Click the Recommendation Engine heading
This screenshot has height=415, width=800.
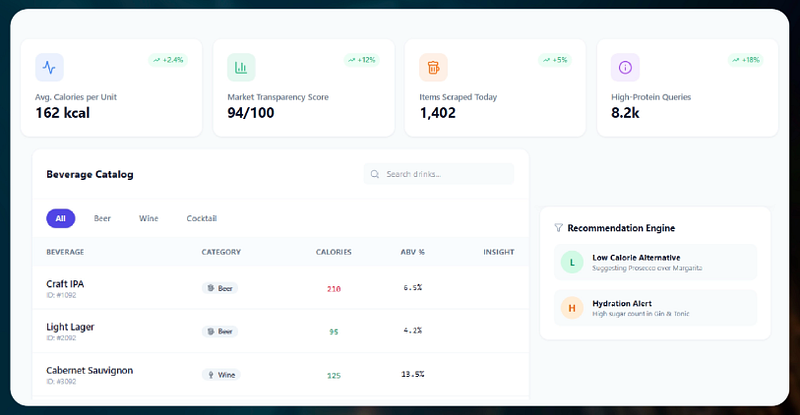[x=621, y=228]
